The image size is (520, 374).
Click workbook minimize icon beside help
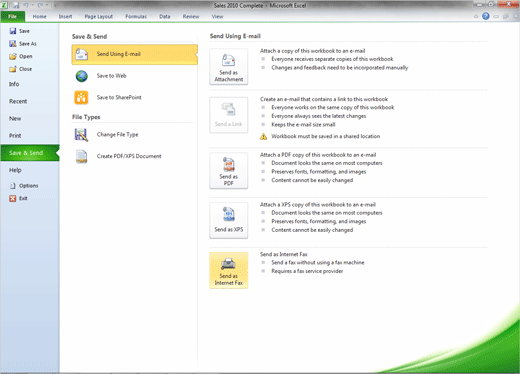(x=496, y=16)
